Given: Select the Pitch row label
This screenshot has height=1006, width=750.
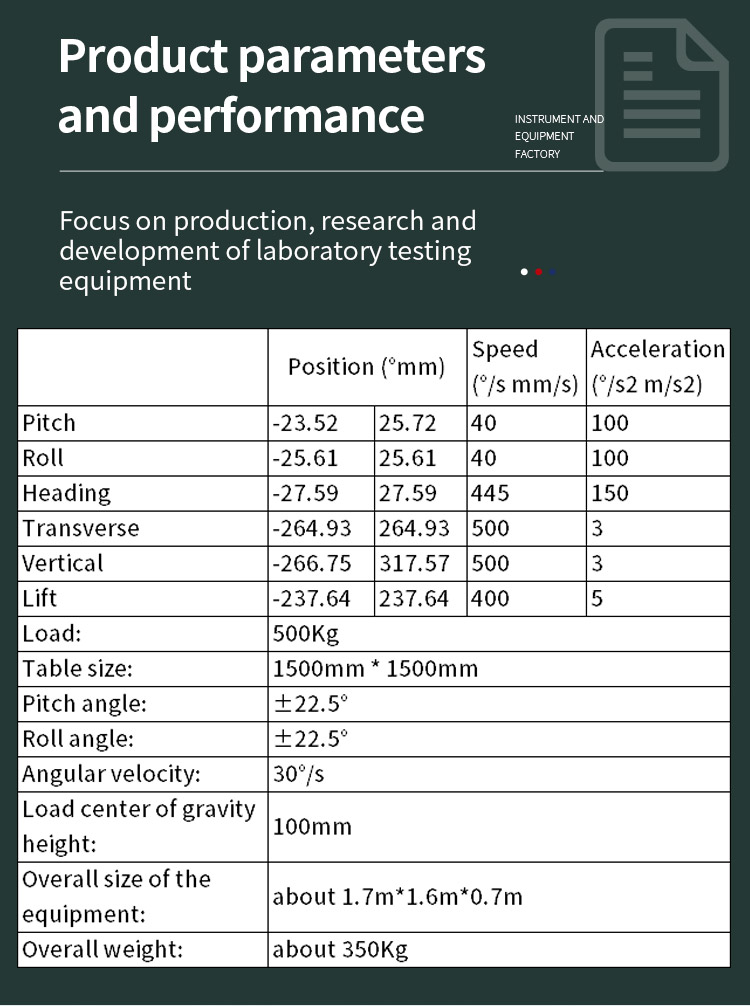Looking at the screenshot, I should [49, 423].
